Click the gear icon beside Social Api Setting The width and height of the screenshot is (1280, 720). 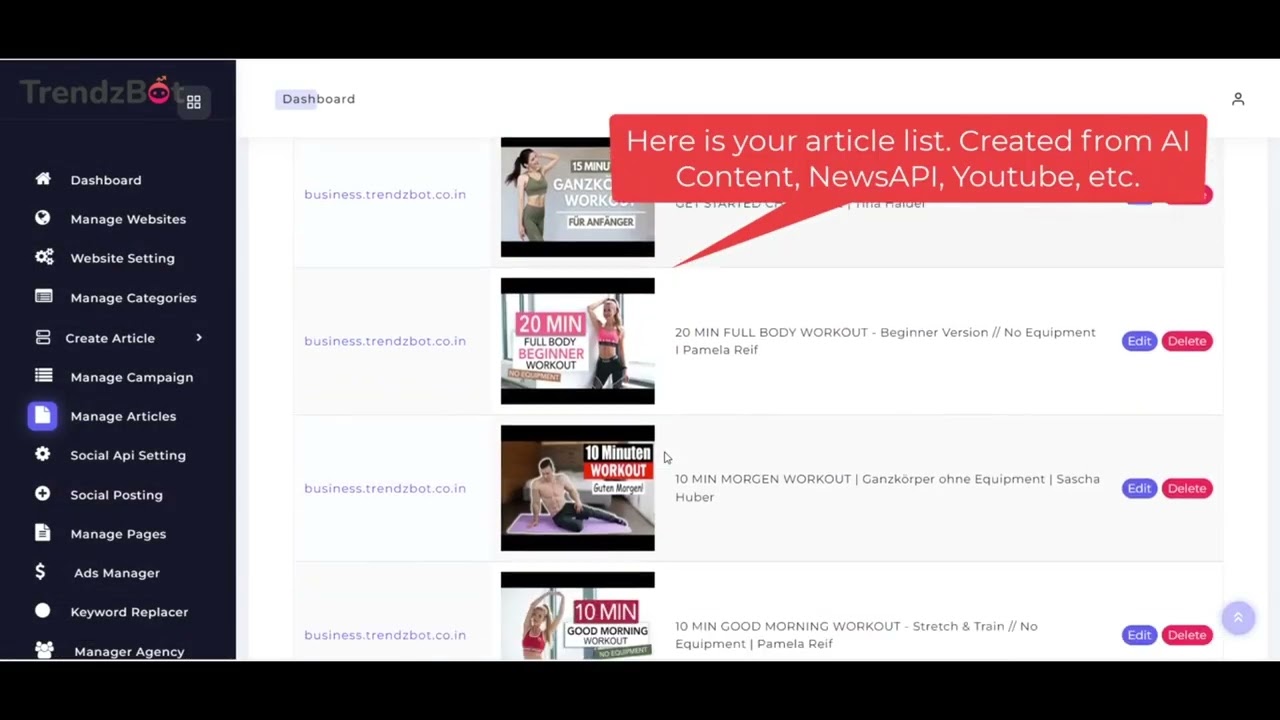[x=43, y=454]
